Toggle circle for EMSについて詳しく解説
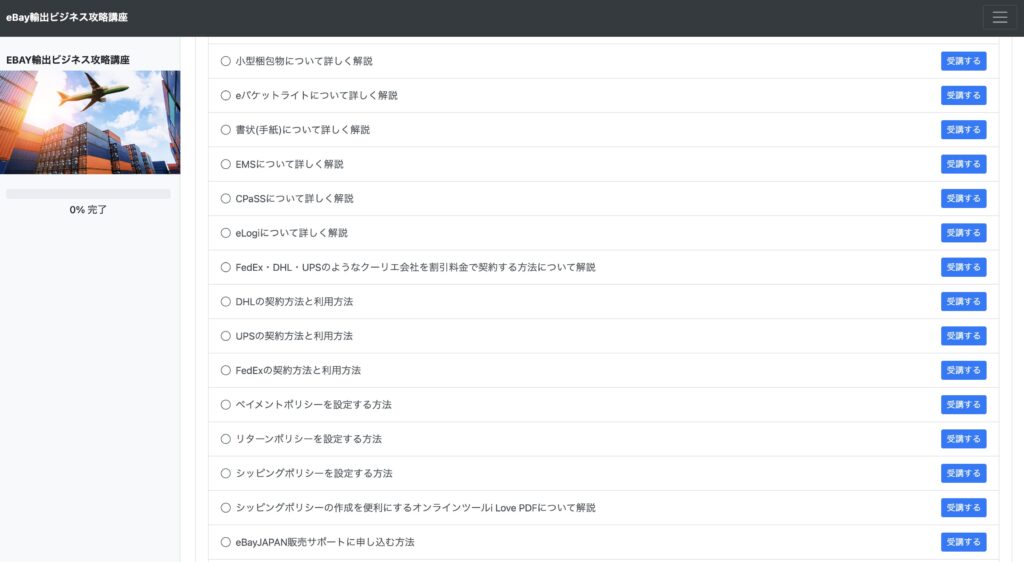The image size is (1024, 562). pyautogui.click(x=225, y=164)
